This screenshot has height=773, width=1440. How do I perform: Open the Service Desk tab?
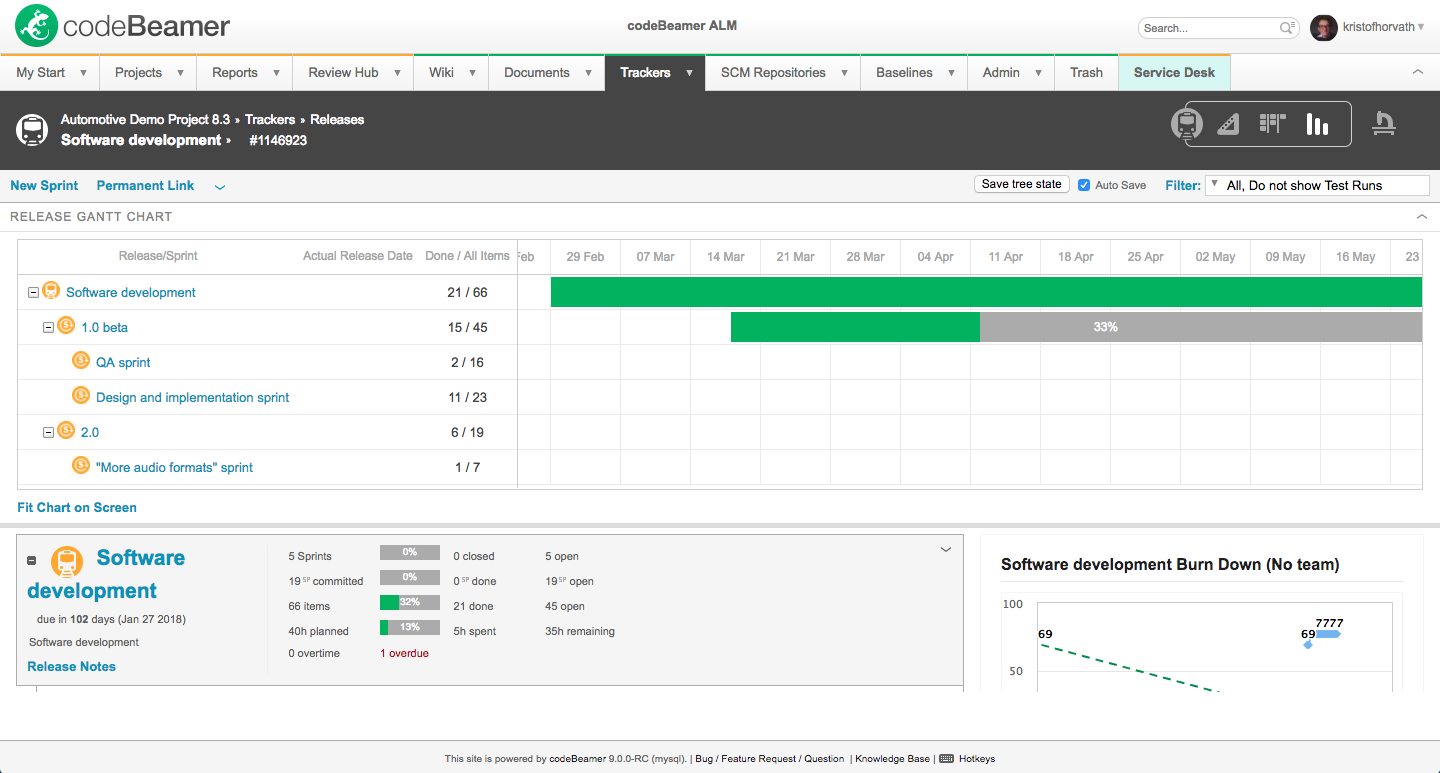pyautogui.click(x=1174, y=73)
